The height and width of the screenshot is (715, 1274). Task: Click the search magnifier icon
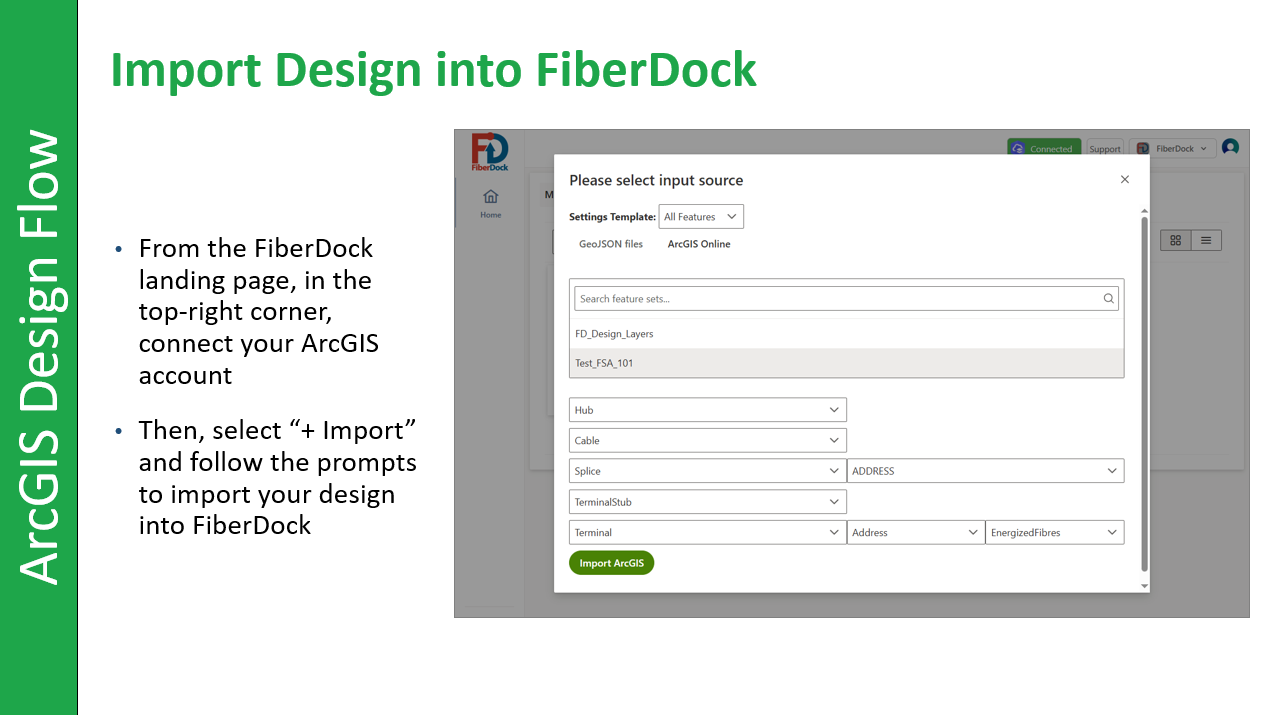[1108, 298]
